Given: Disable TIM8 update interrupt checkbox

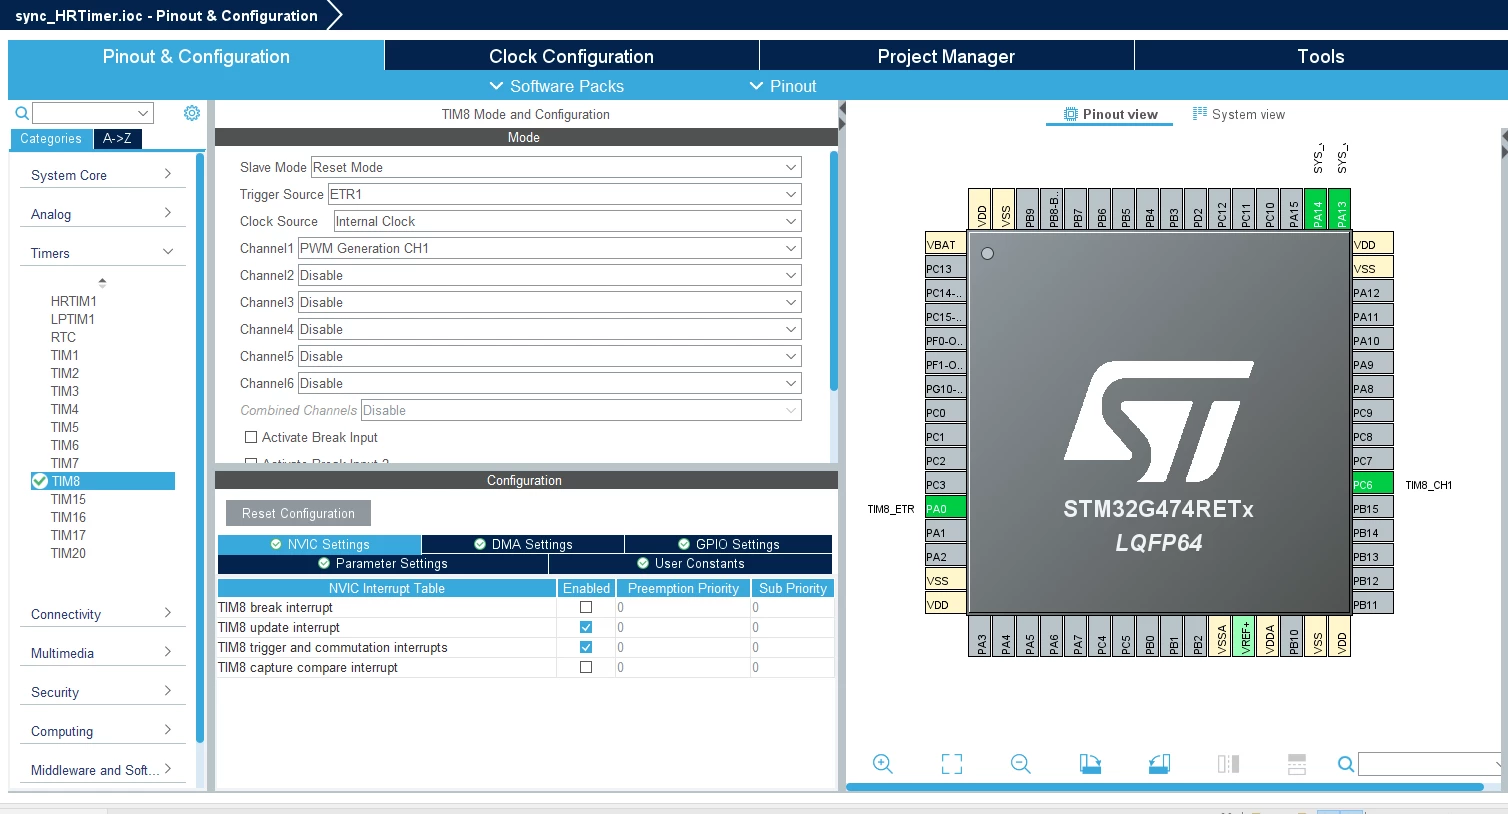Looking at the screenshot, I should (x=586, y=627).
